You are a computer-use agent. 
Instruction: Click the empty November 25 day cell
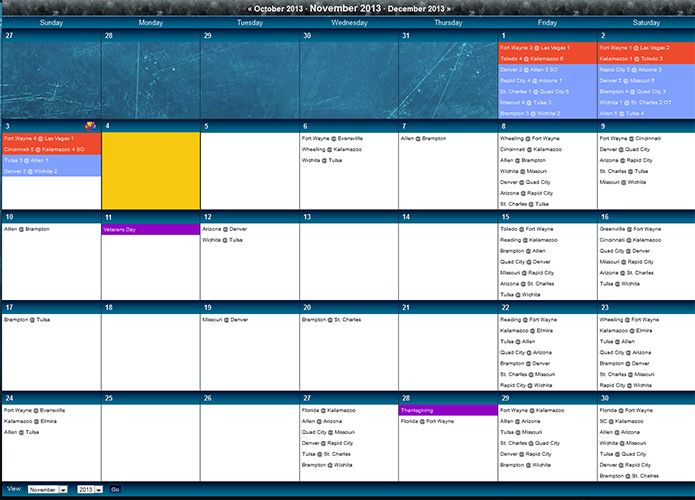pyautogui.click(x=150, y=440)
